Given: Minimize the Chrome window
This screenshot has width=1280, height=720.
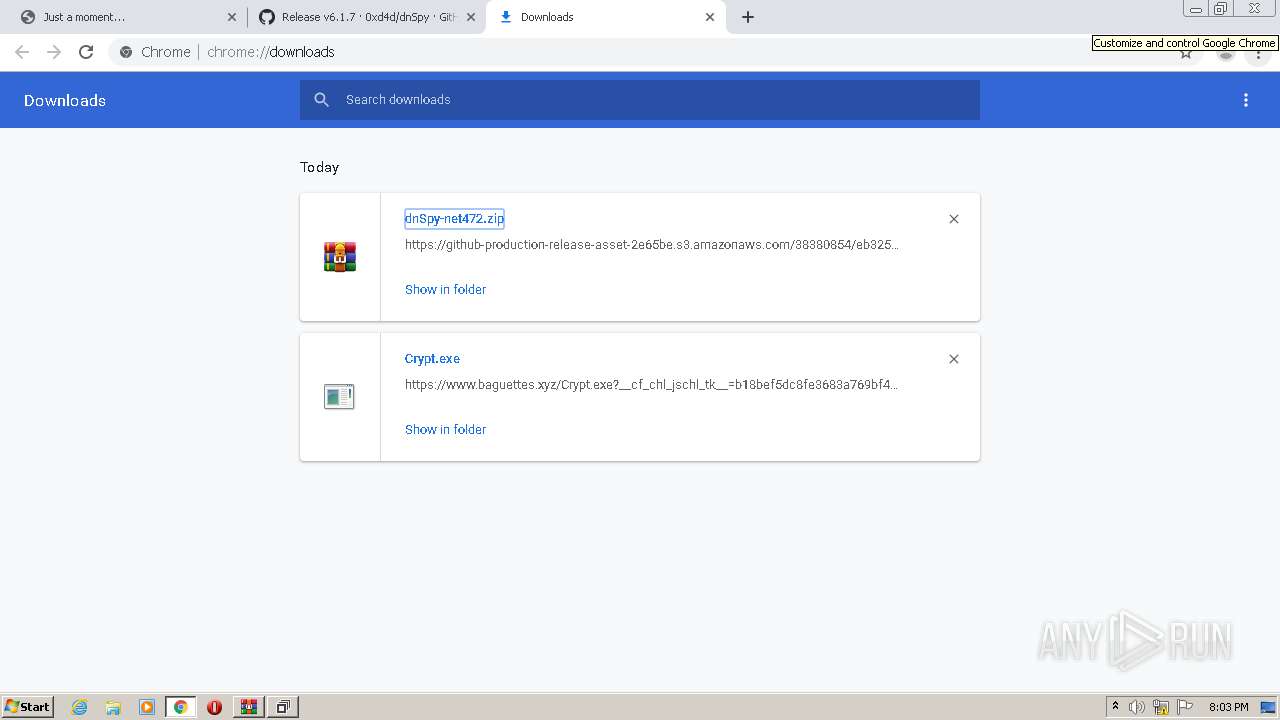Looking at the screenshot, I should [1196, 8].
